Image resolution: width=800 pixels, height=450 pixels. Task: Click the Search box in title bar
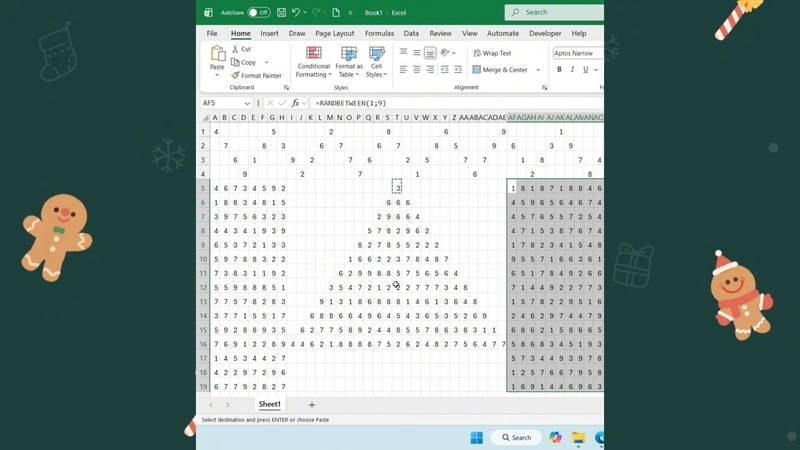pos(554,12)
